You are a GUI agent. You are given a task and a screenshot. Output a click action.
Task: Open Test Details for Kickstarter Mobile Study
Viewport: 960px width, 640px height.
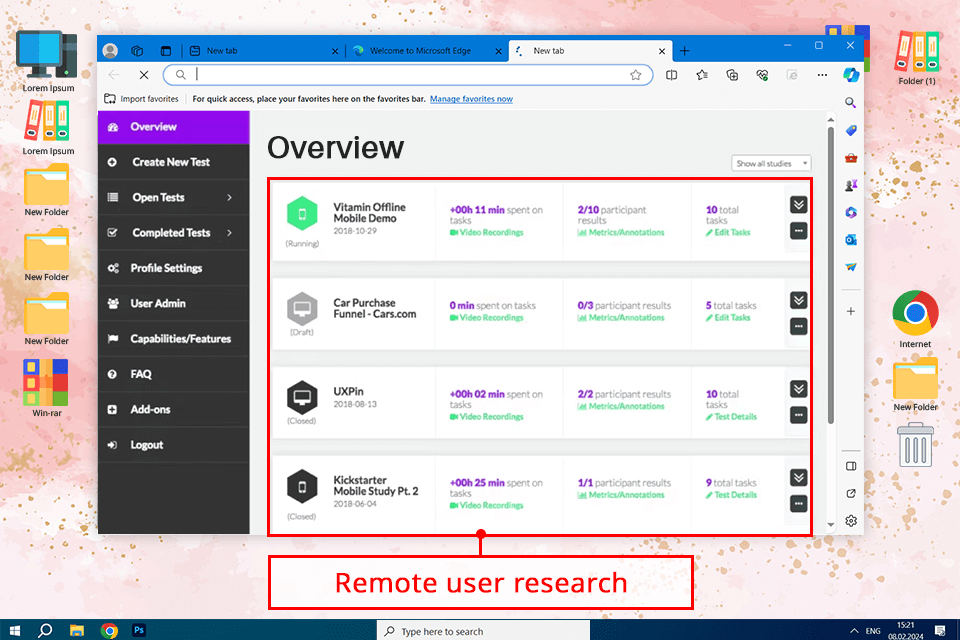731,495
